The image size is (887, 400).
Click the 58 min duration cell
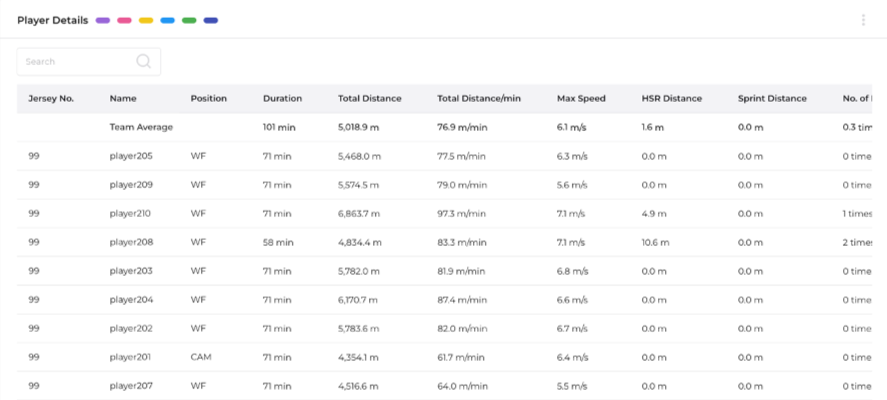tap(278, 242)
